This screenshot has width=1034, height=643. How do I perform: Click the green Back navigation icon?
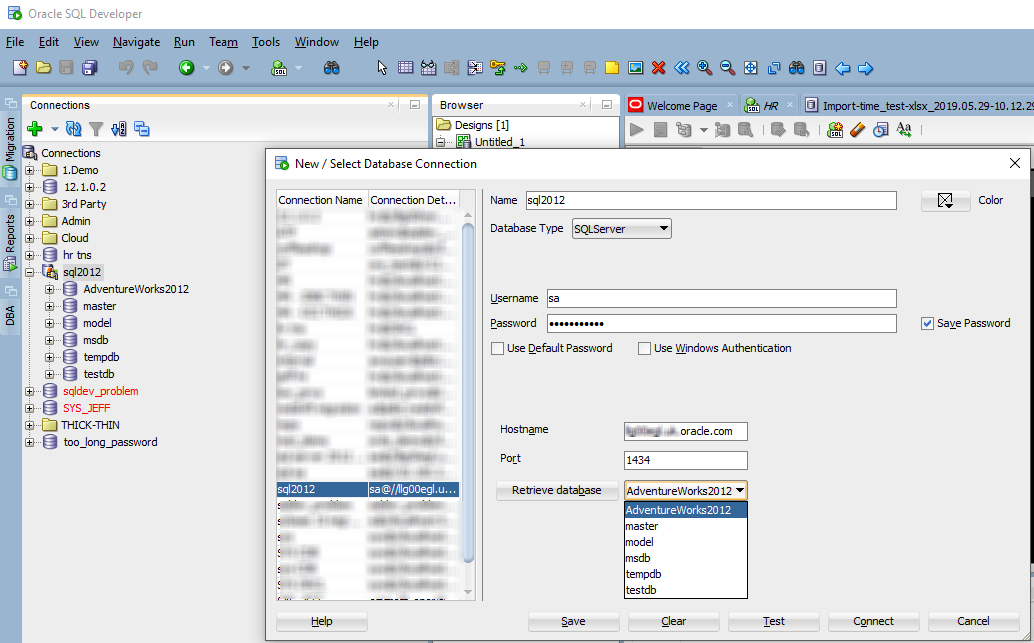(x=187, y=67)
